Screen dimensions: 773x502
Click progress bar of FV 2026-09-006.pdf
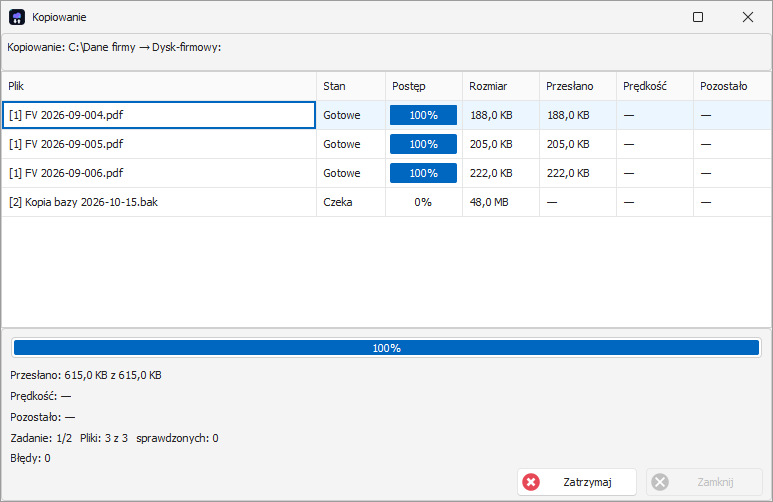click(x=423, y=173)
